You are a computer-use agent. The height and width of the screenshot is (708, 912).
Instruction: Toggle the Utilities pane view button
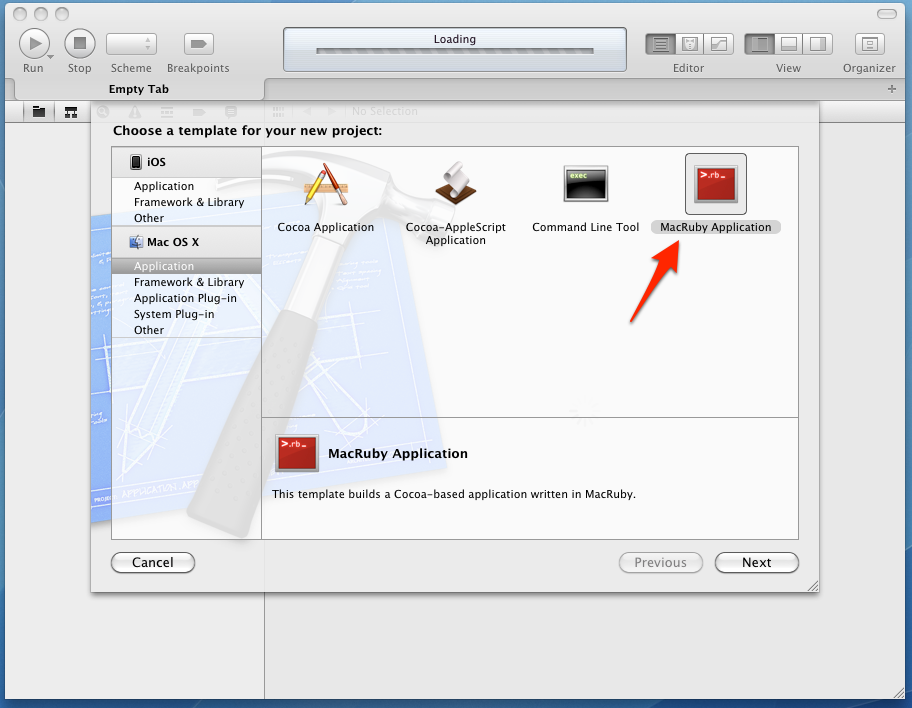(818, 44)
